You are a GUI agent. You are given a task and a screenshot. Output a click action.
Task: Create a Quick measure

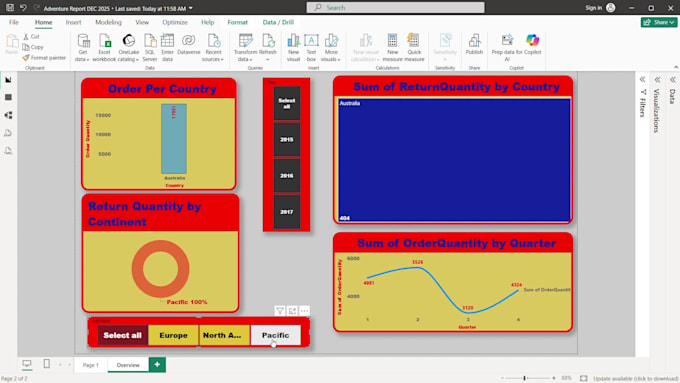click(x=414, y=48)
